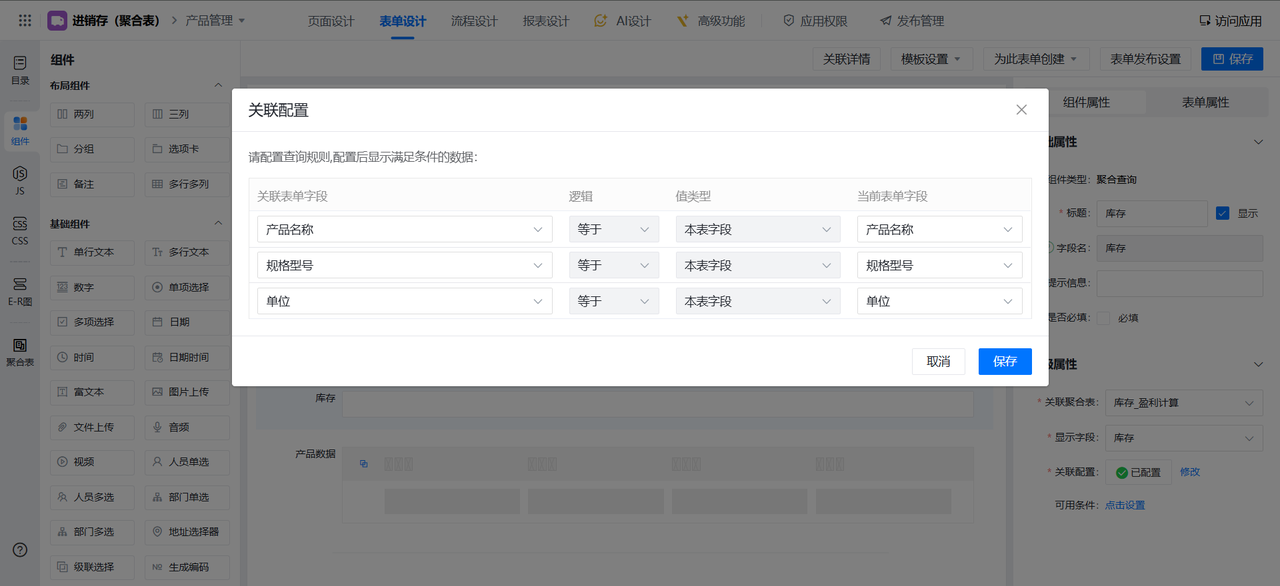Click the 点击设置 link

1125,505
